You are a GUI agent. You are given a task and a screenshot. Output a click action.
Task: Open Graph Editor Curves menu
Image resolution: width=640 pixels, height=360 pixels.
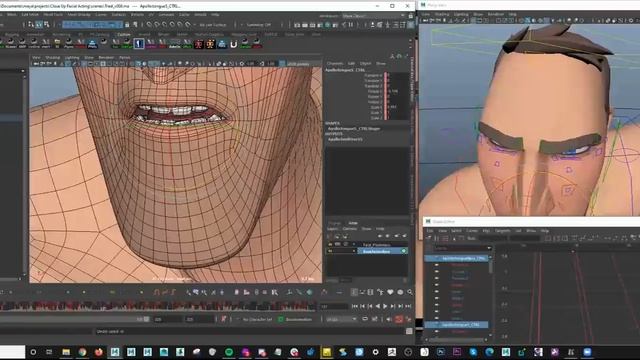472,231
